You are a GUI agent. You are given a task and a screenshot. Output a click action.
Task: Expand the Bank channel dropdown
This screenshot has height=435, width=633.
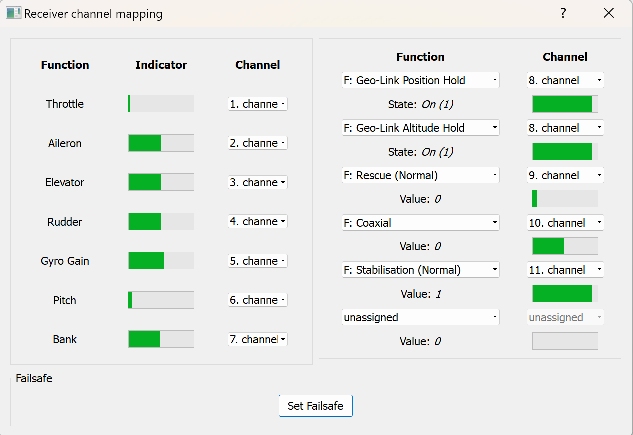pos(257,339)
